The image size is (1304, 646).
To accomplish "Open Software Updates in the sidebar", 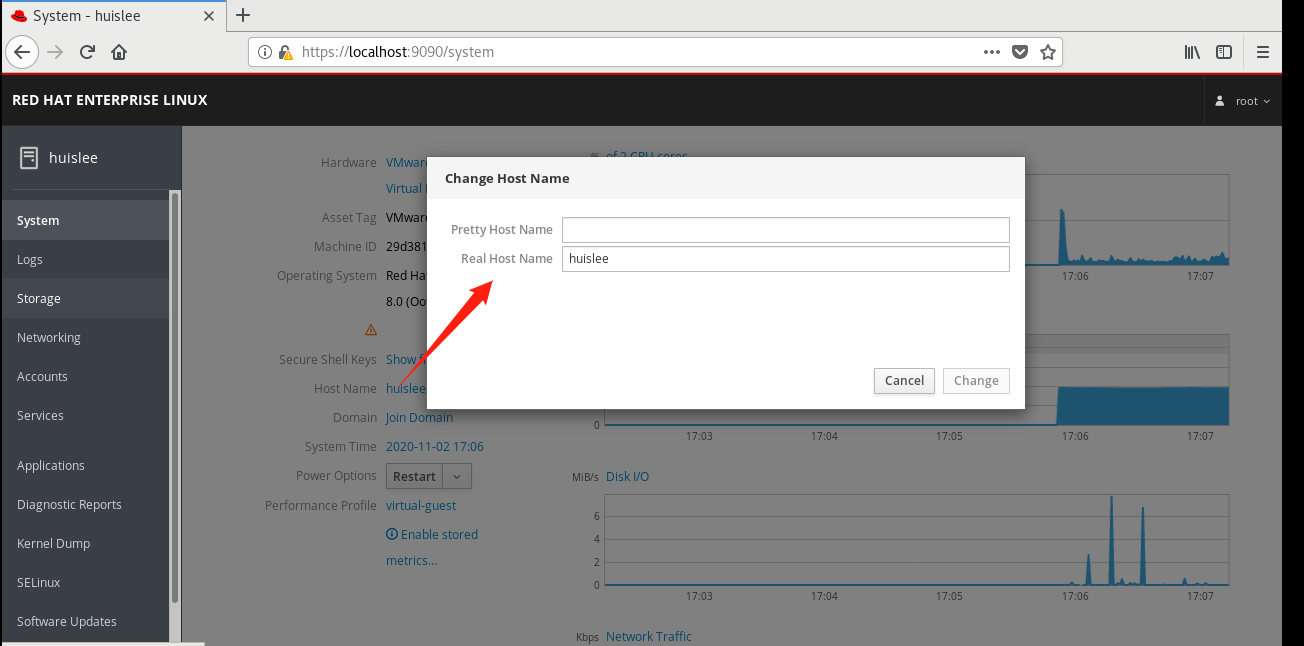I will click(86, 621).
